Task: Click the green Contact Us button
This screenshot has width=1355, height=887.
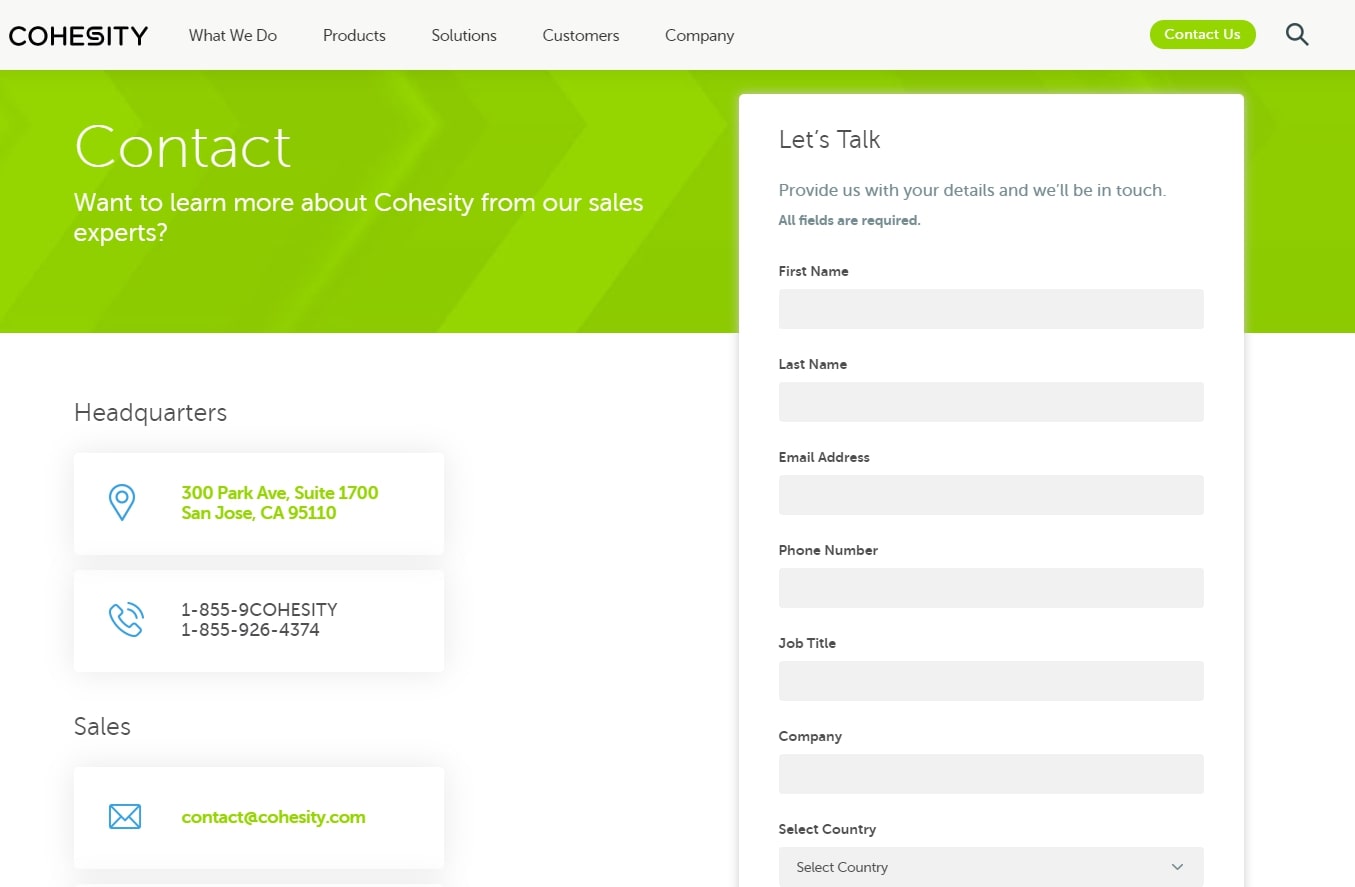Action: (1202, 34)
